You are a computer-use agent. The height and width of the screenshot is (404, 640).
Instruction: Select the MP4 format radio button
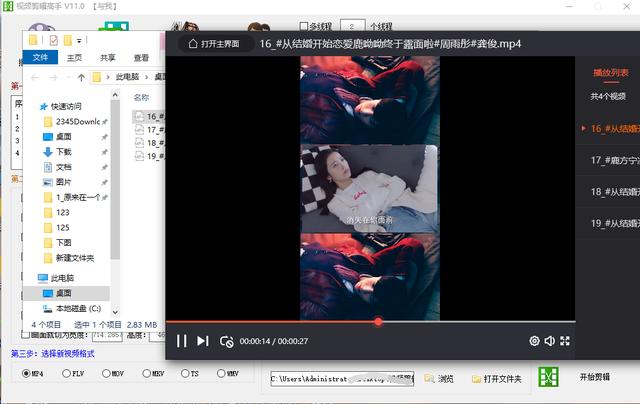[x=26, y=373]
